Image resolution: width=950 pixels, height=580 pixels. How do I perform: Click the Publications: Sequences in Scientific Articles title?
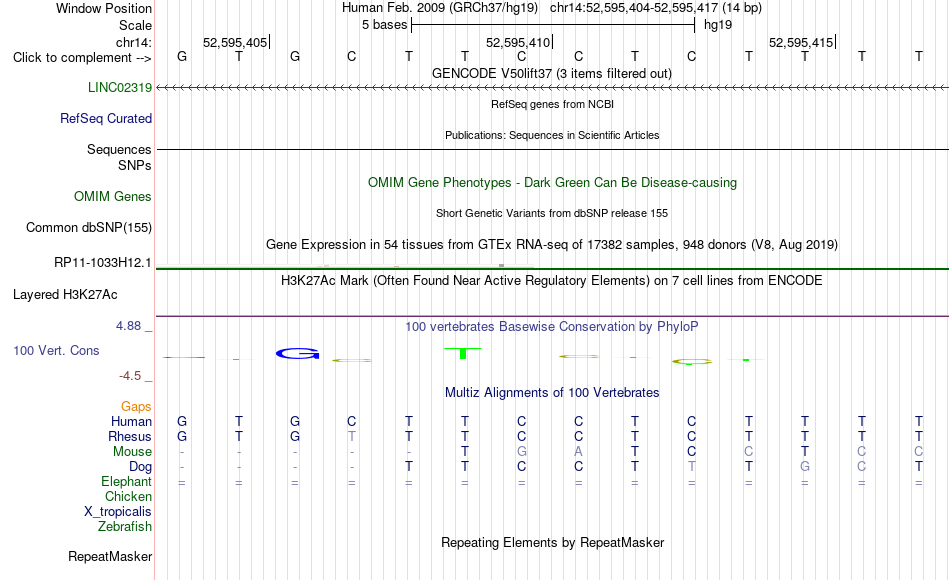click(x=552, y=135)
